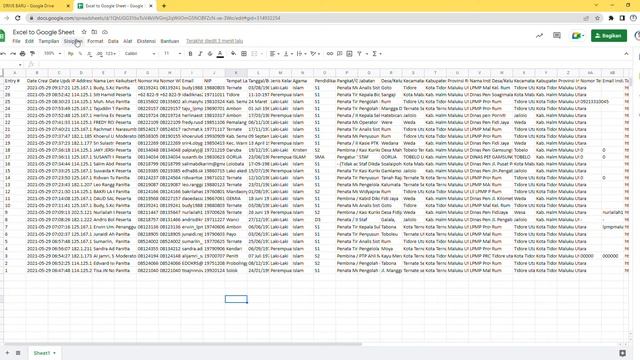Screen dimensions: 640x360
Task: Toggle Strikethrough formatting
Action: click(210, 53)
